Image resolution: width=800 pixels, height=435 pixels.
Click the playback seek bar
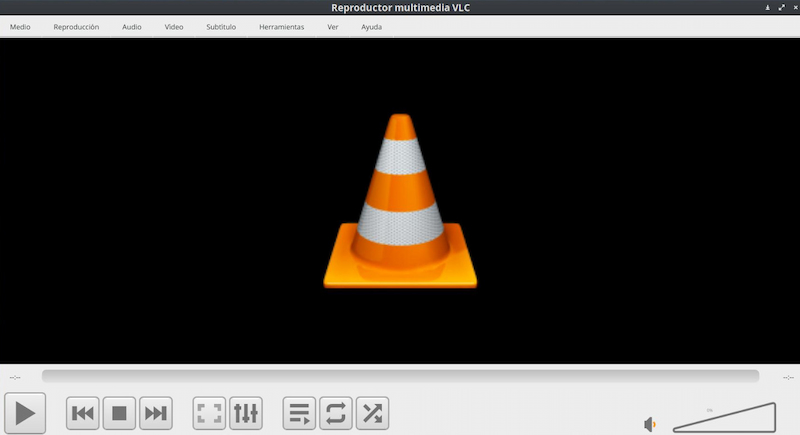pos(400,376)
